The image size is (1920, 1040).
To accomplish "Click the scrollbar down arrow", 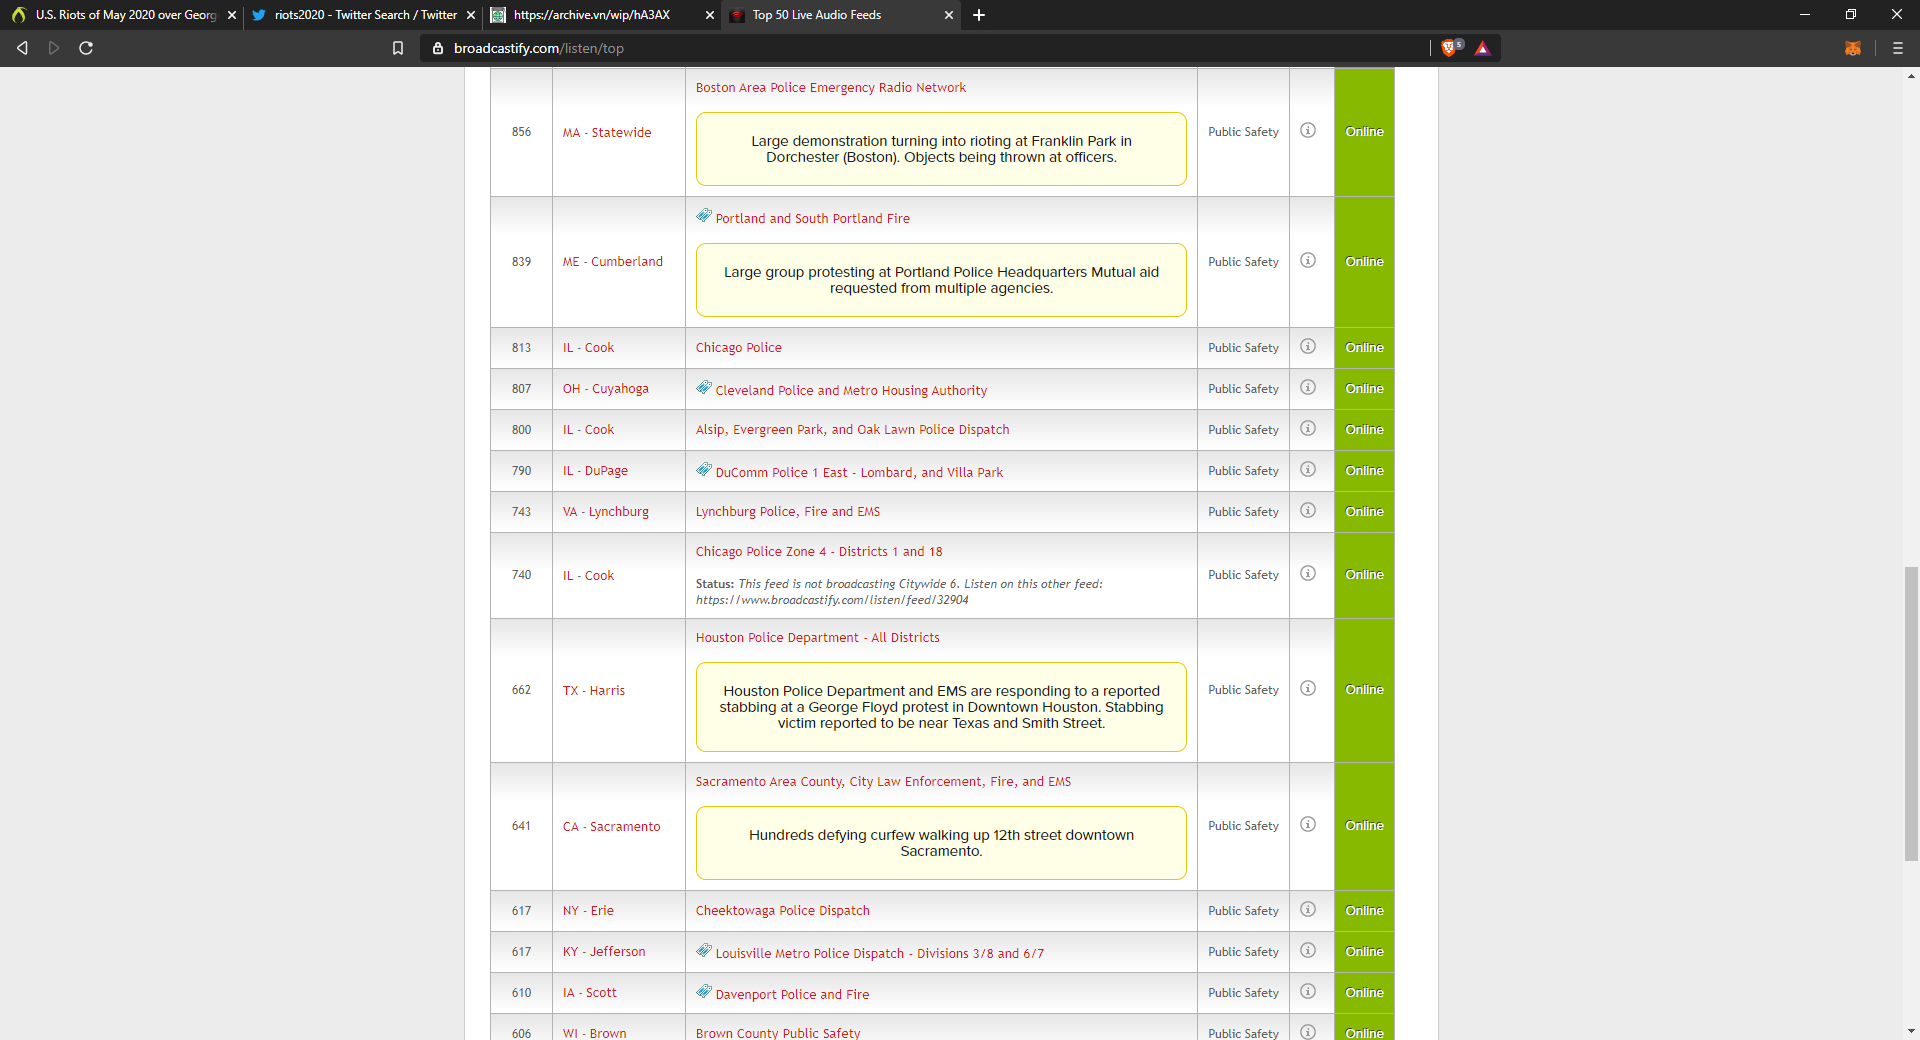I will tap(1911, 1031).
